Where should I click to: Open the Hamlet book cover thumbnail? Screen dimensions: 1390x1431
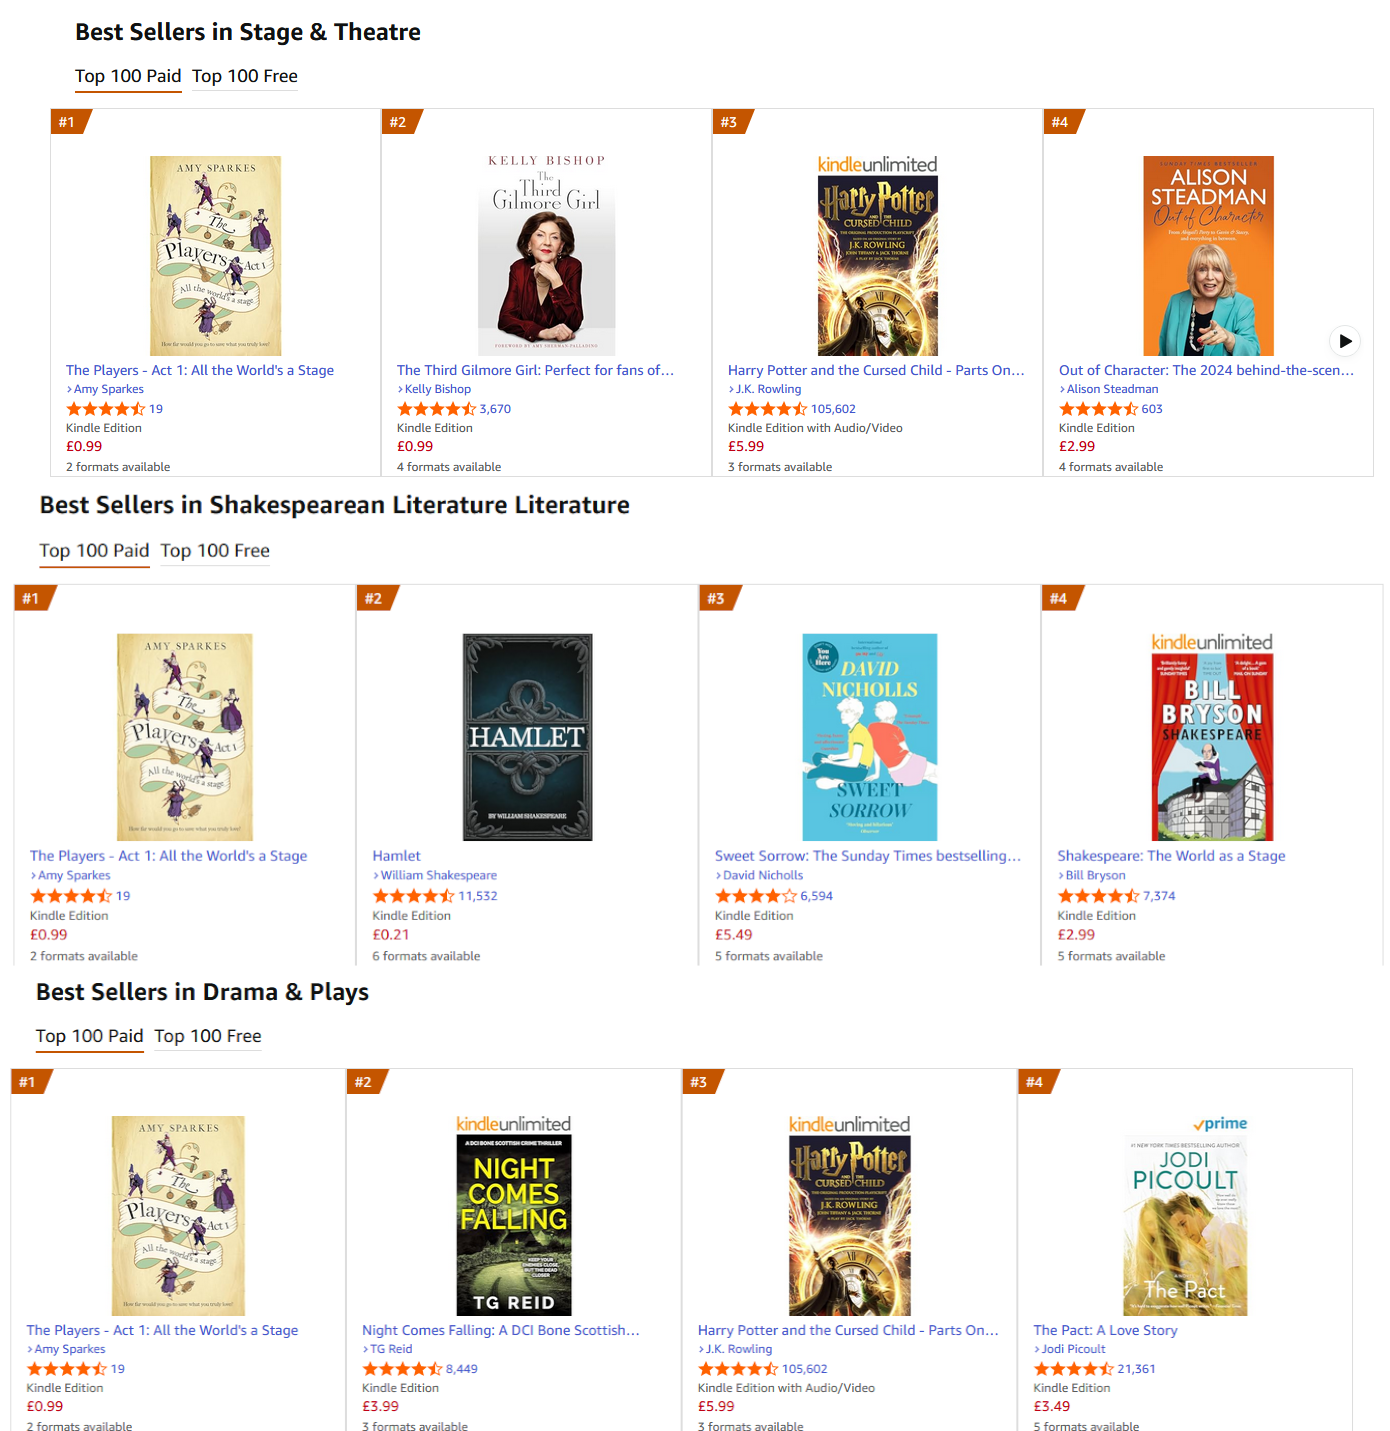[527, 737]
